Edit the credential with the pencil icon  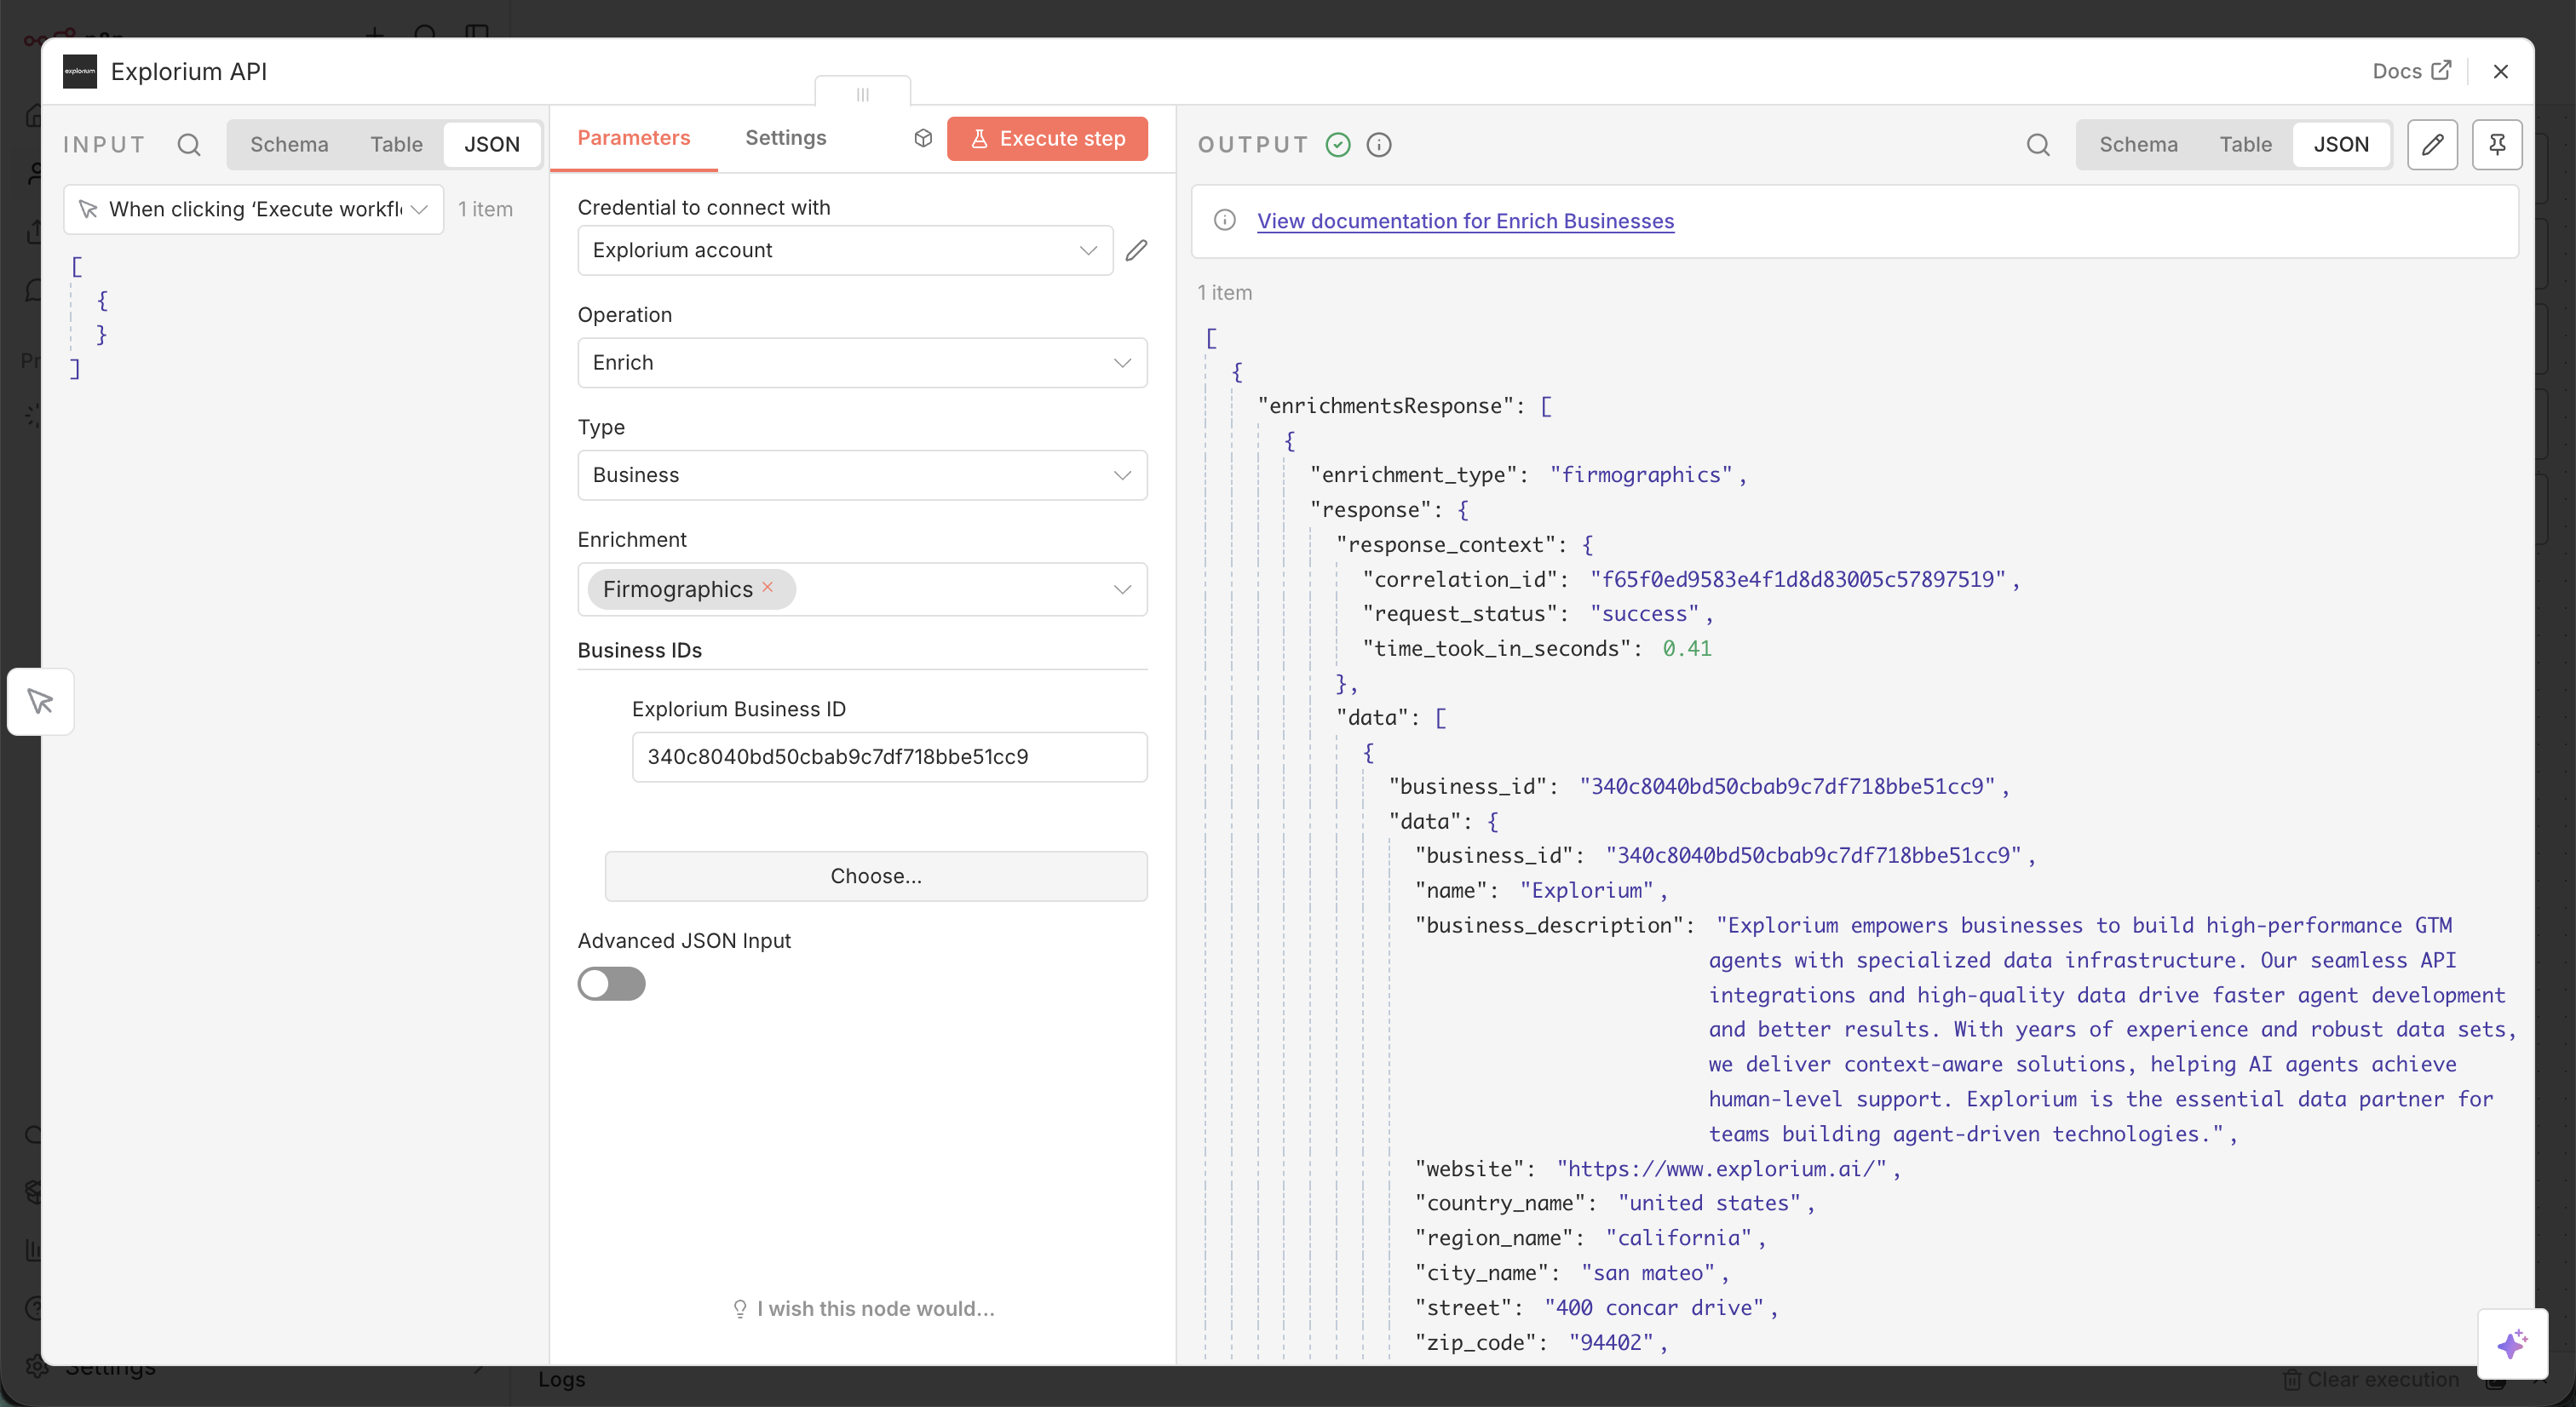[x=1136, y=250]
